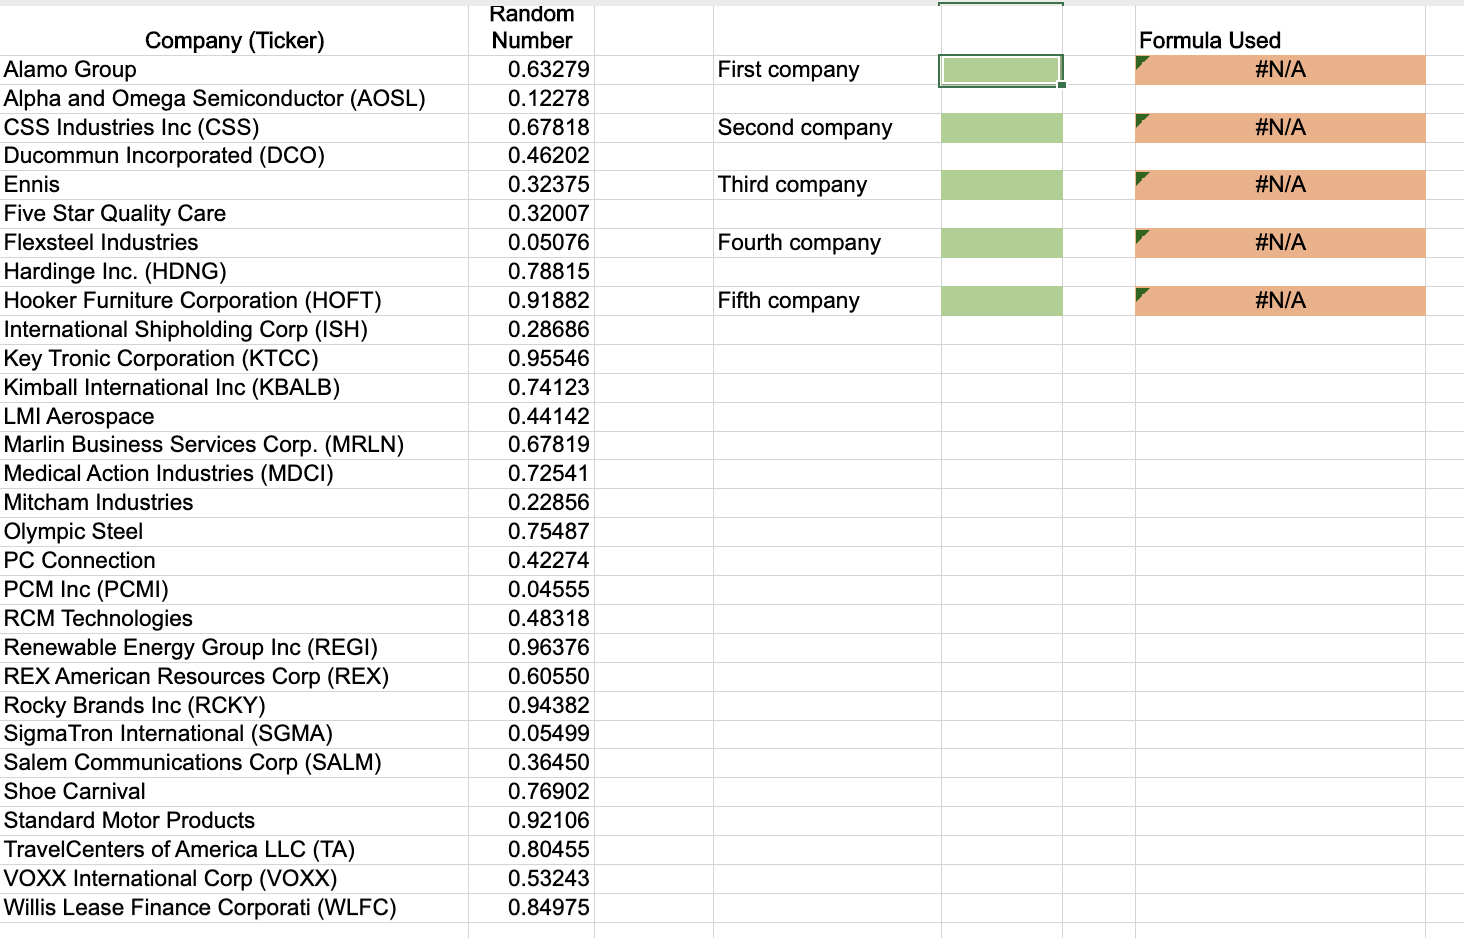Screen dimensions: 1464x938
Task: Click the #N/A formula cell for Fifth company
Action: coord(1280,301)
